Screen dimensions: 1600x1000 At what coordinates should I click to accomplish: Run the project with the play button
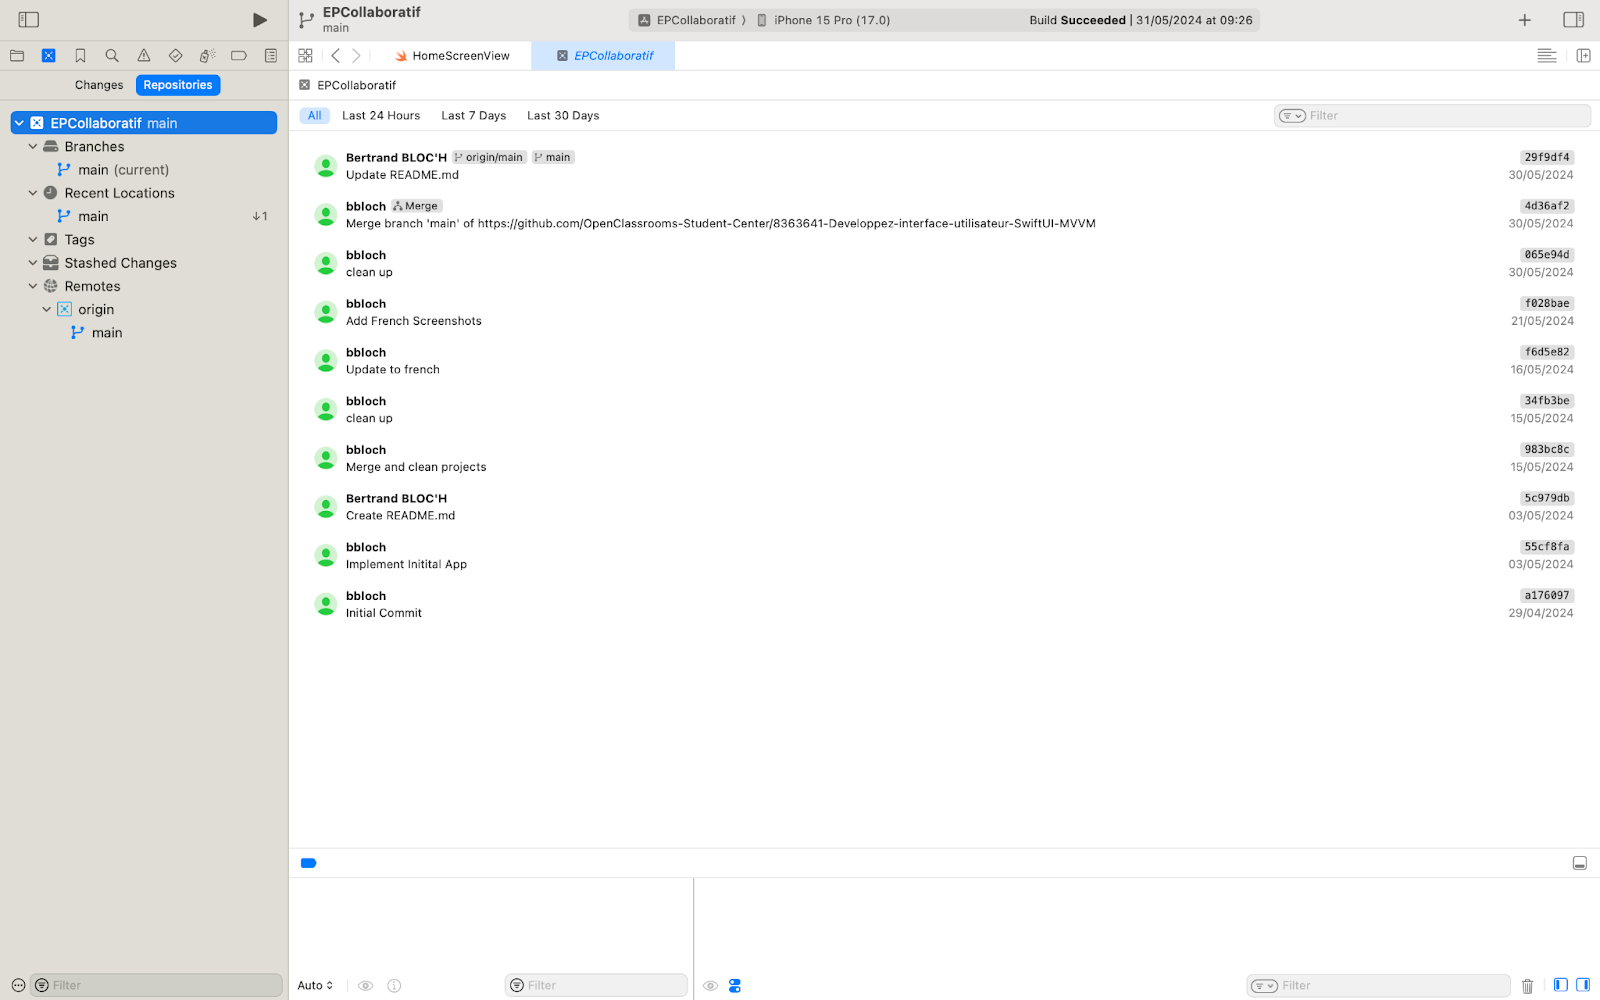[x=260, y=20]
